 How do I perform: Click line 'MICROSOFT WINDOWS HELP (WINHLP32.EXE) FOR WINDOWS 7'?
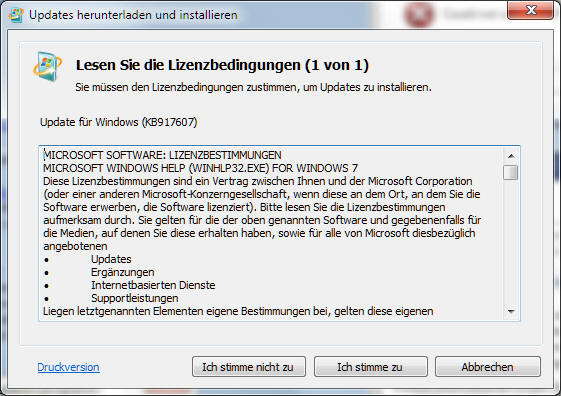click(x=200, y=168)
